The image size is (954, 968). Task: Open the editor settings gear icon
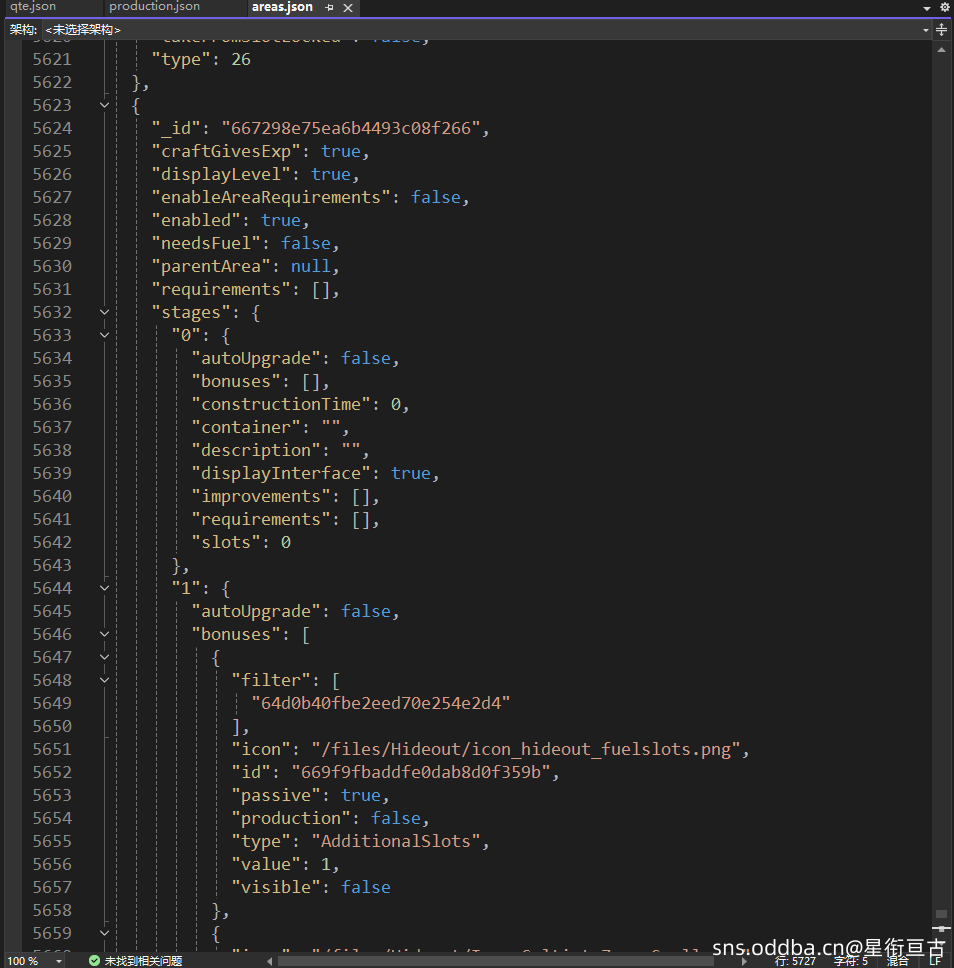[944, 7]
